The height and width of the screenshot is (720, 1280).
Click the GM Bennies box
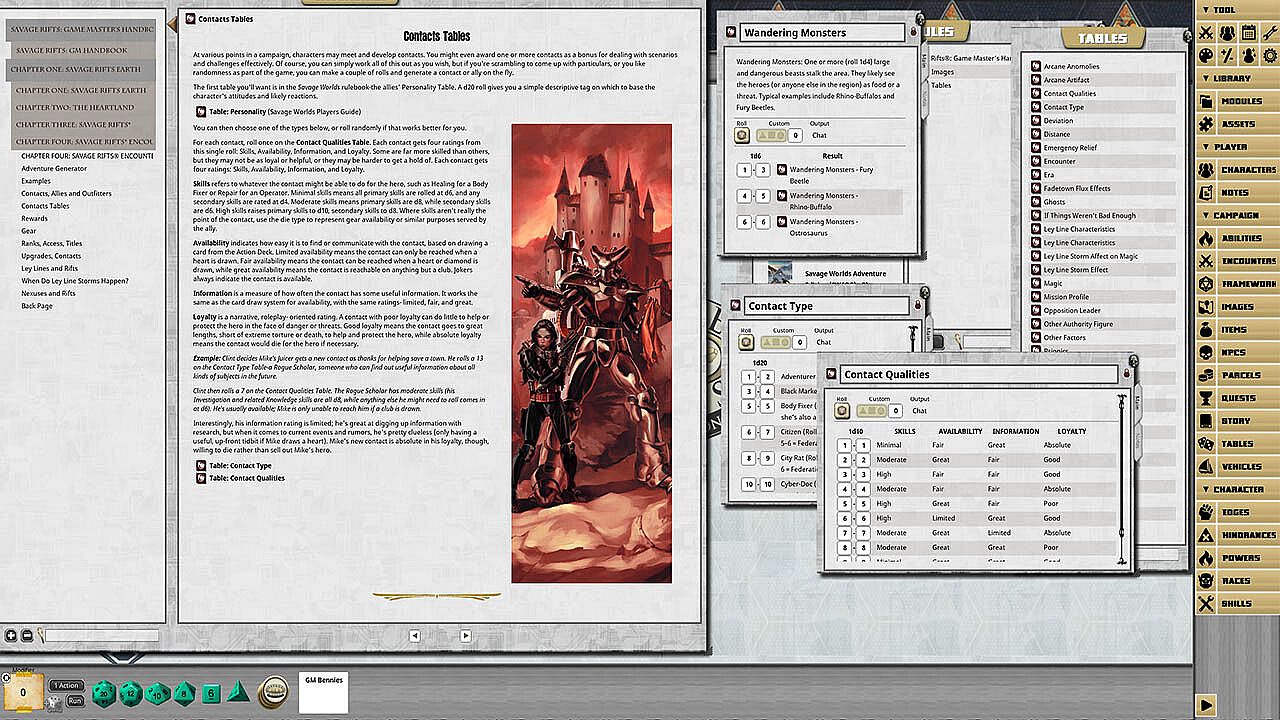coord(323,693)
